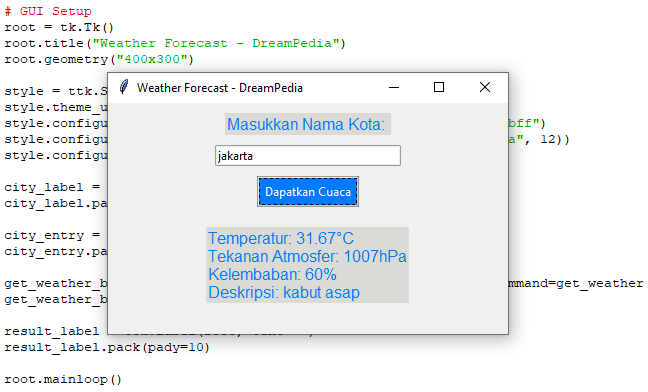Click the Temperatur: 31.67°C result line

click(281, 238)
